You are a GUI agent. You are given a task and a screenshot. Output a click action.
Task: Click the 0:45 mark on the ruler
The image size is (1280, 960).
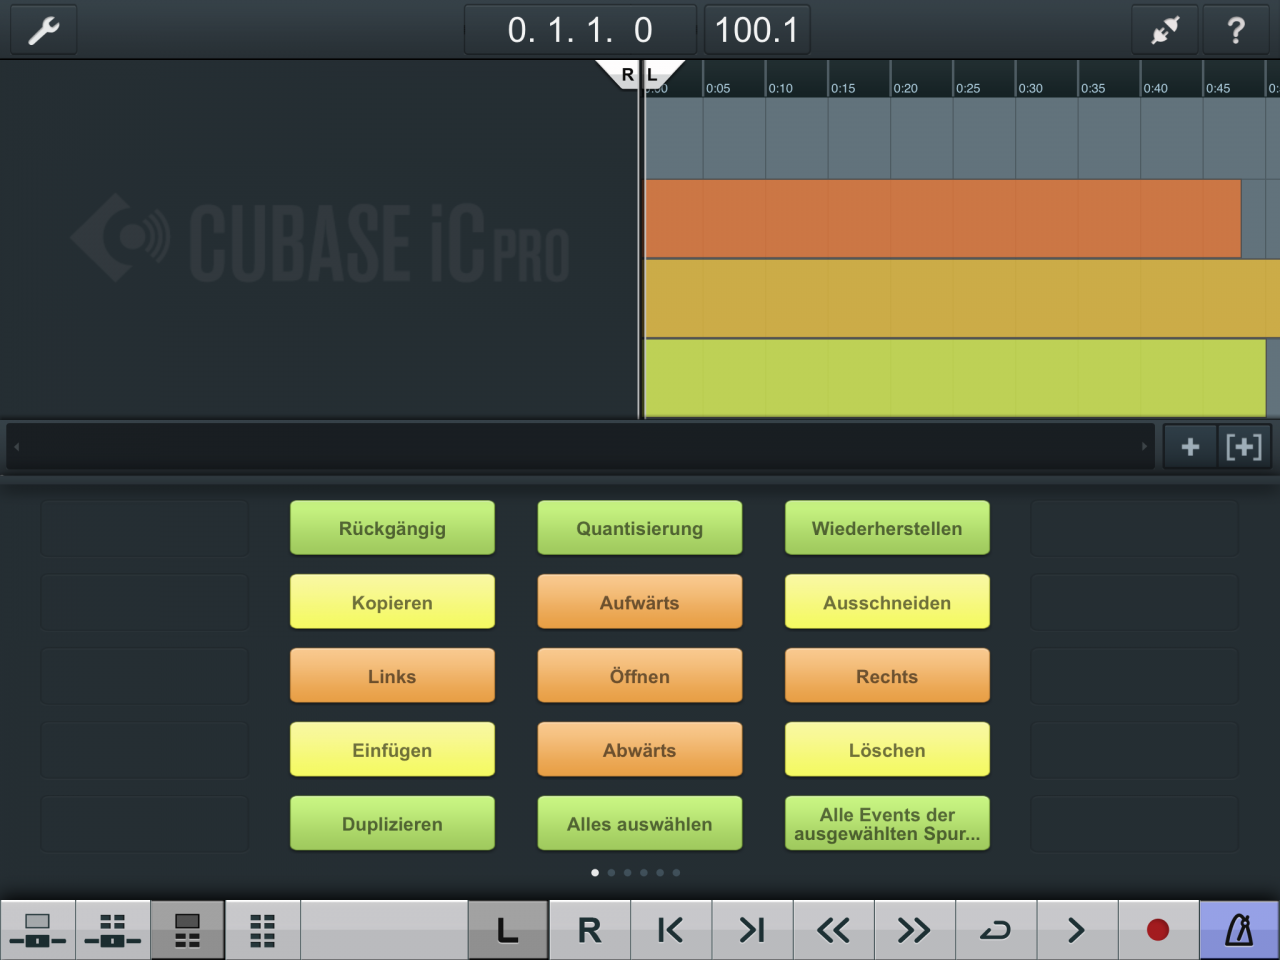click(1218, 88)
